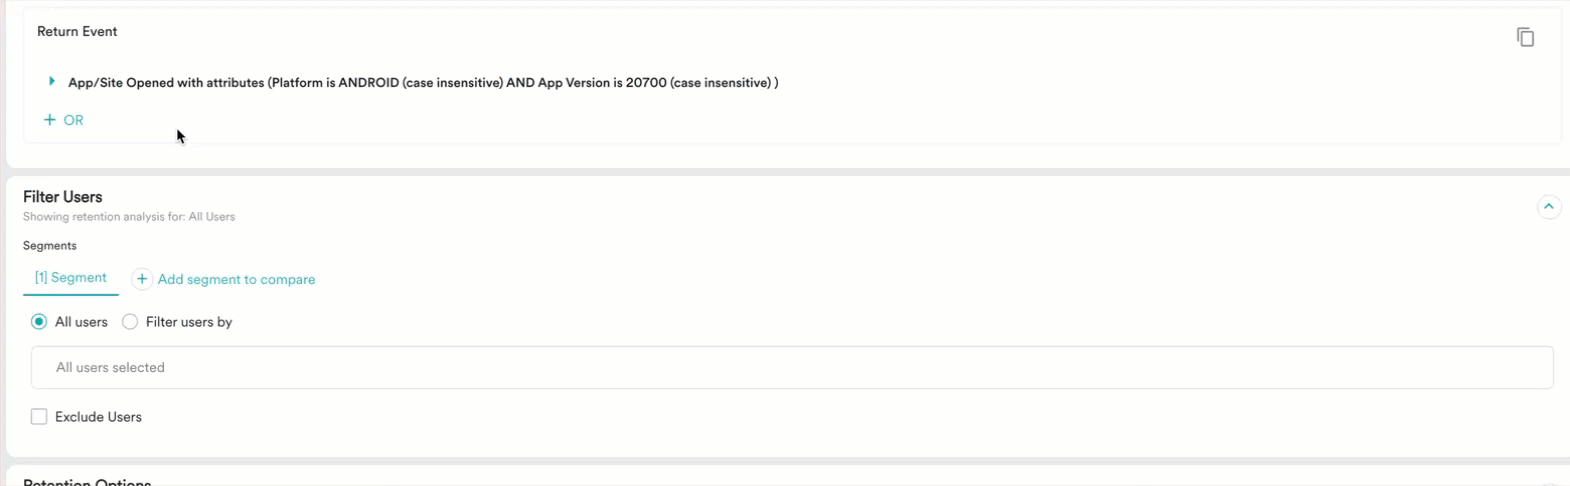Click the Return Event section label
Image resolution: width=1570 pixels, height=486 pixels.
pos(77,32)
